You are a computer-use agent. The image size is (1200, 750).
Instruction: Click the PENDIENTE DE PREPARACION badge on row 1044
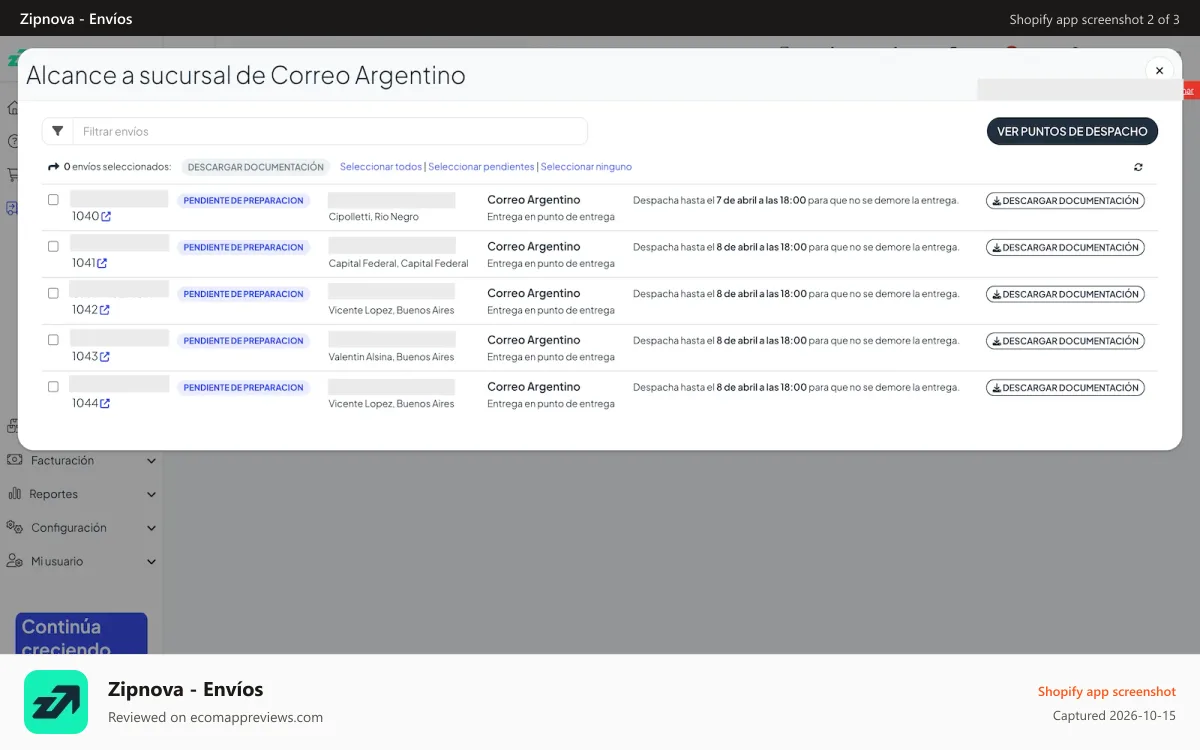[x=244, y=387]
